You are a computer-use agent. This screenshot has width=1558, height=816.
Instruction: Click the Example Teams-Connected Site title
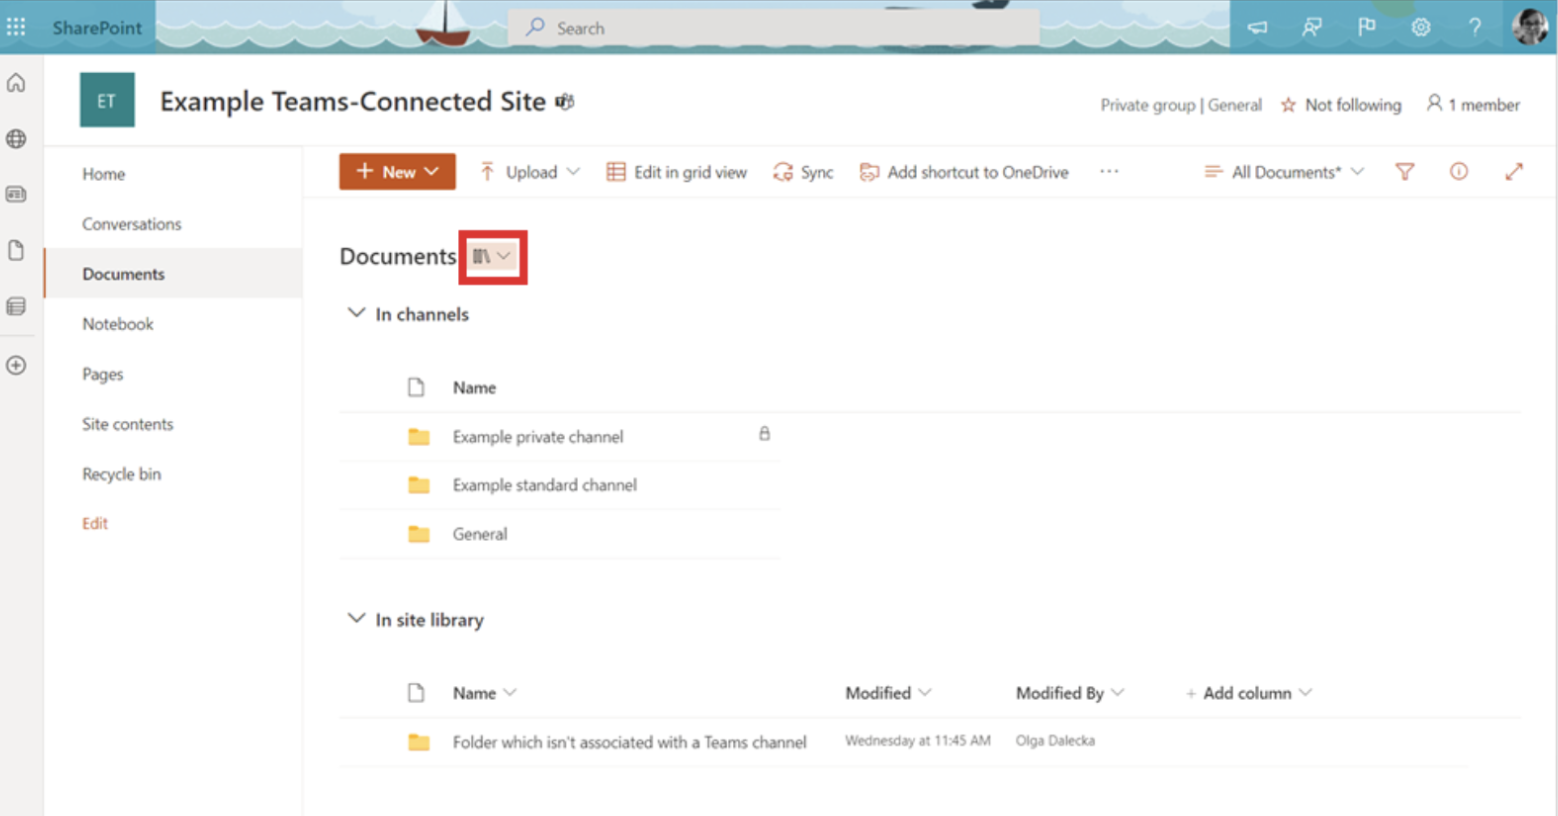pos(353,101)
